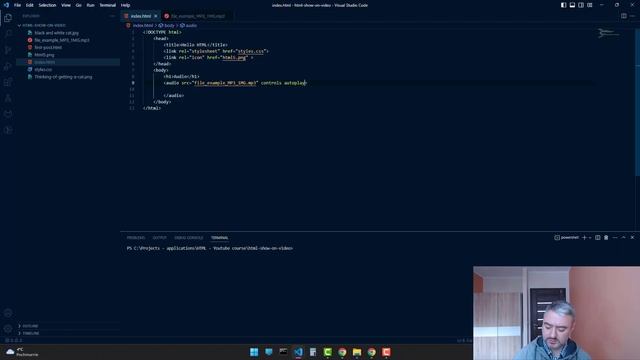Click the red Camtasia taskbar icon
The width and height of the screenshot is (640, 360).
pos(386,352)
